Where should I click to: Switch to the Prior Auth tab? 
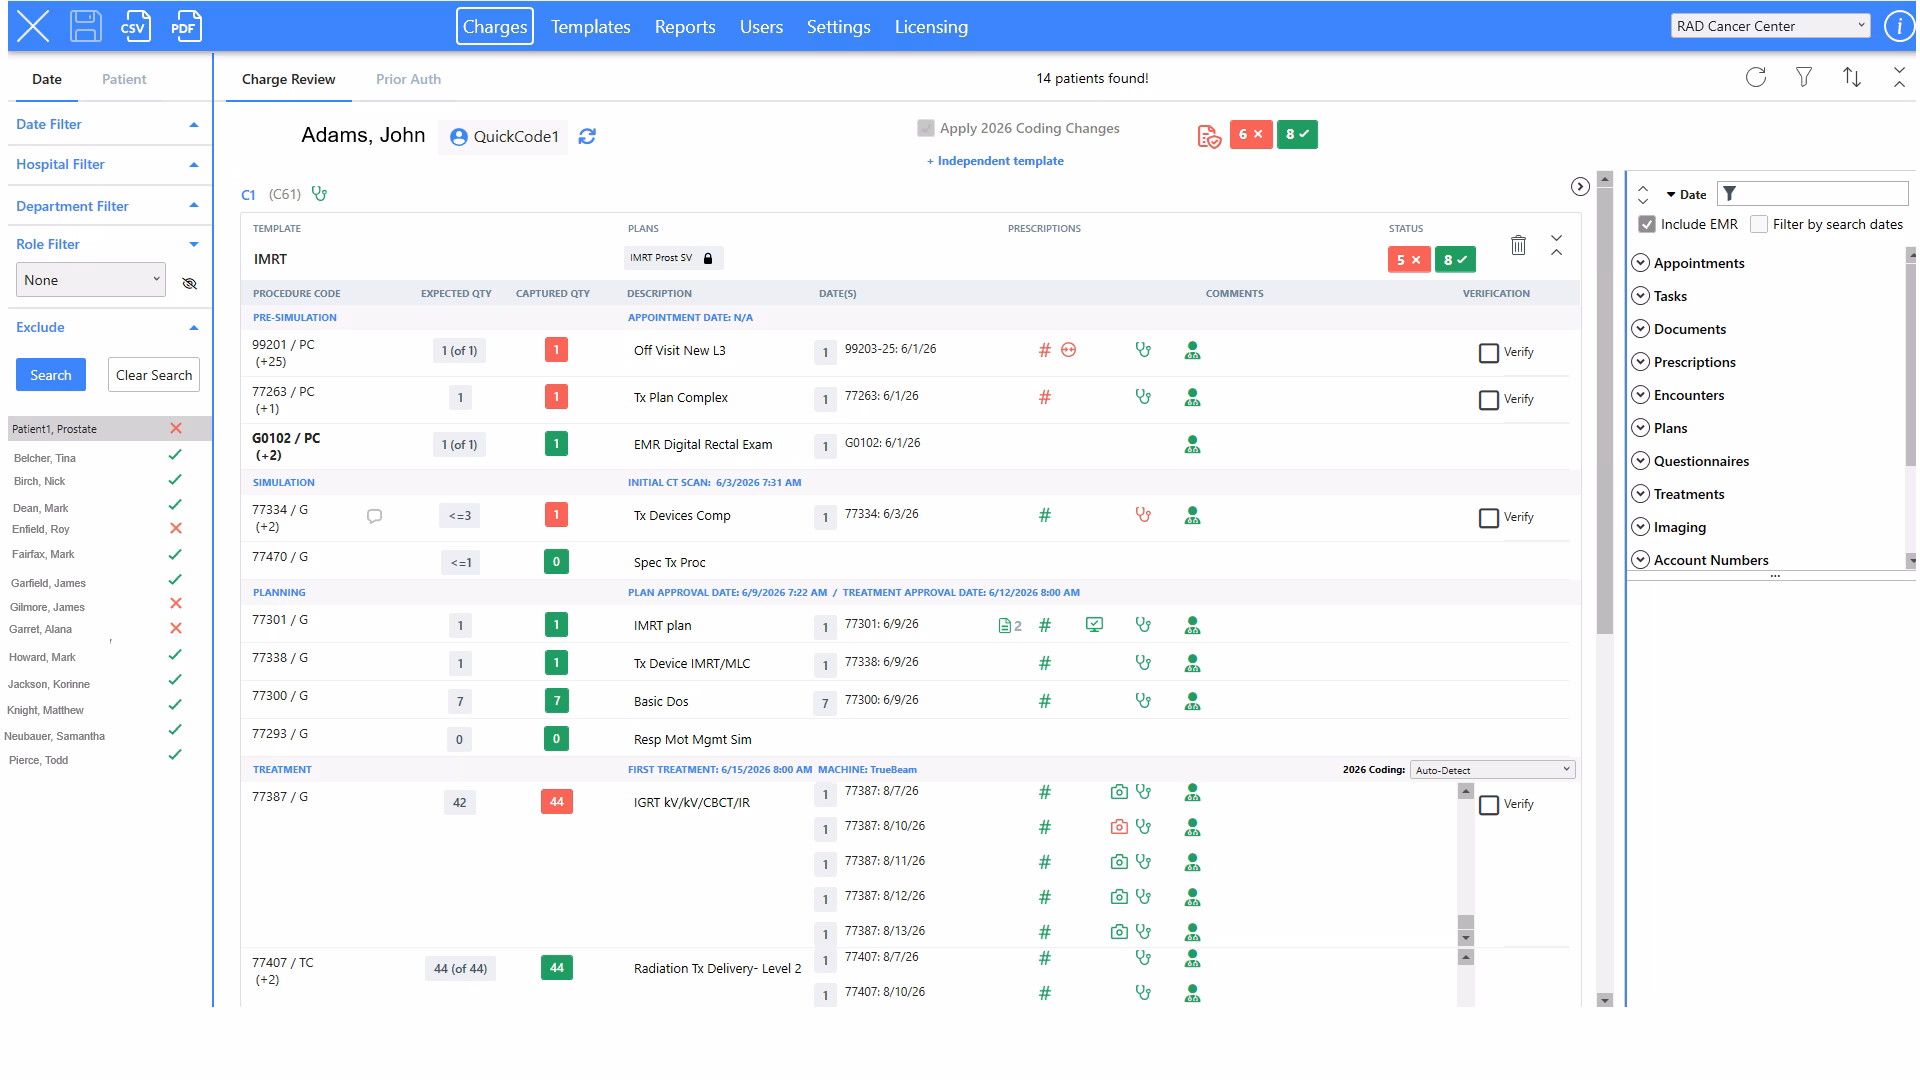point(408,79)
